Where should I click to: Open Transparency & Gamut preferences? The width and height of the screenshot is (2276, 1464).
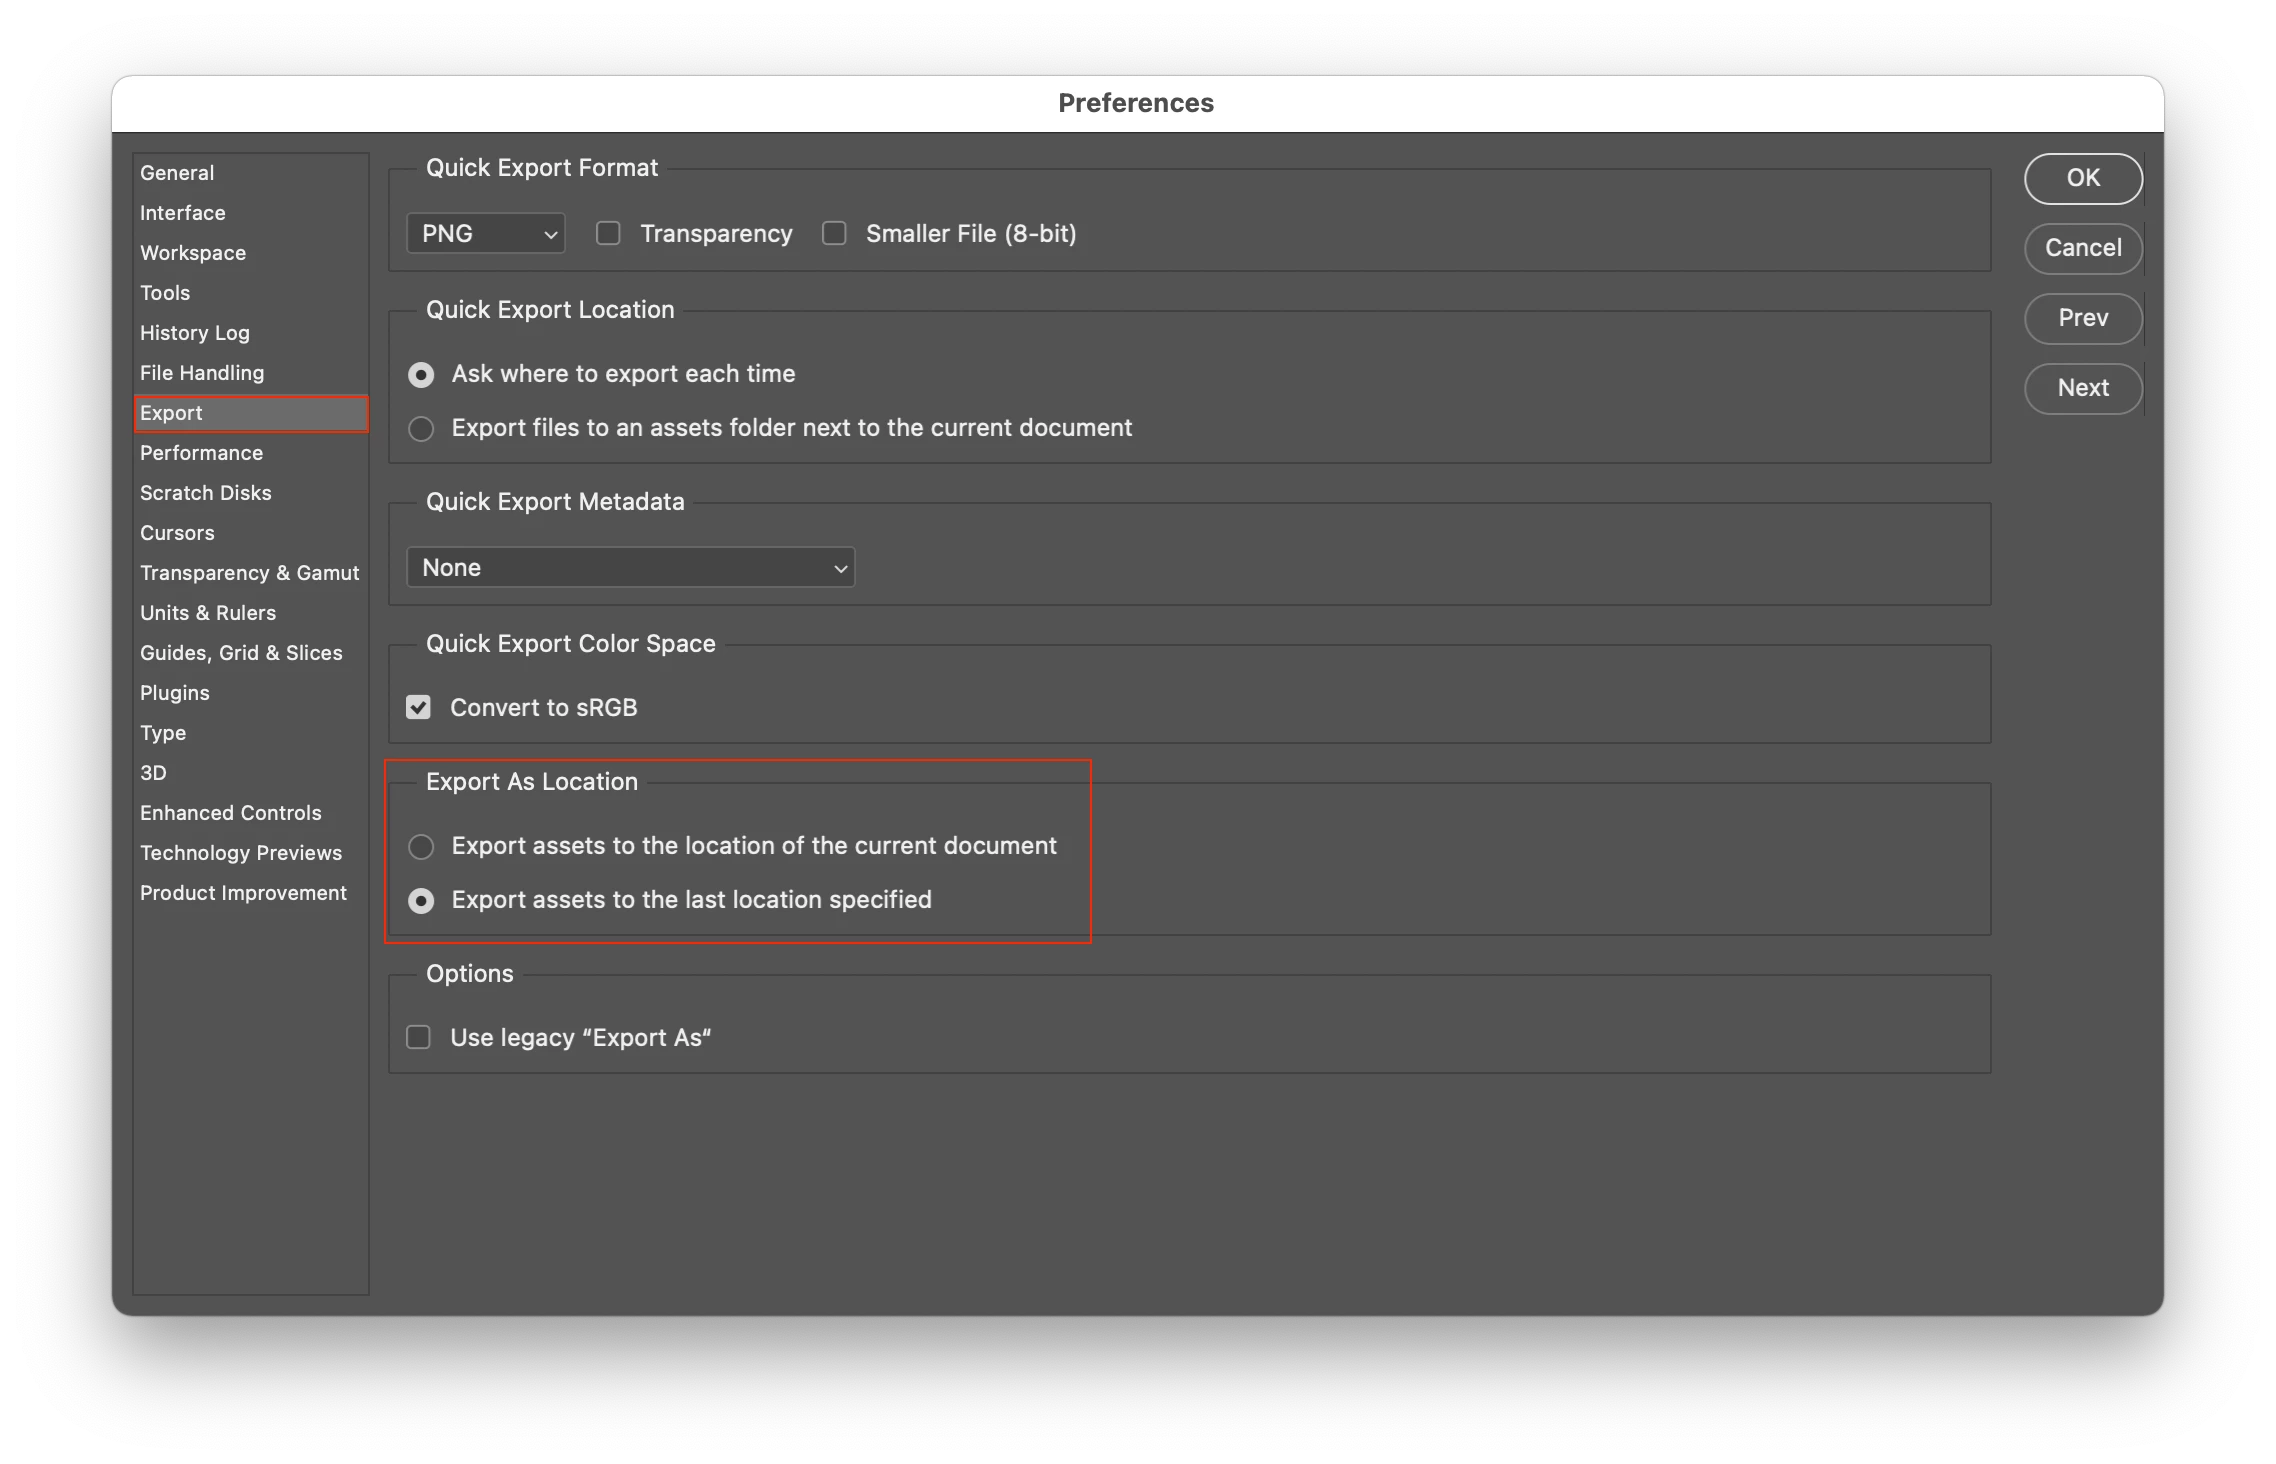pyautogui.click(x=249, y=573)
